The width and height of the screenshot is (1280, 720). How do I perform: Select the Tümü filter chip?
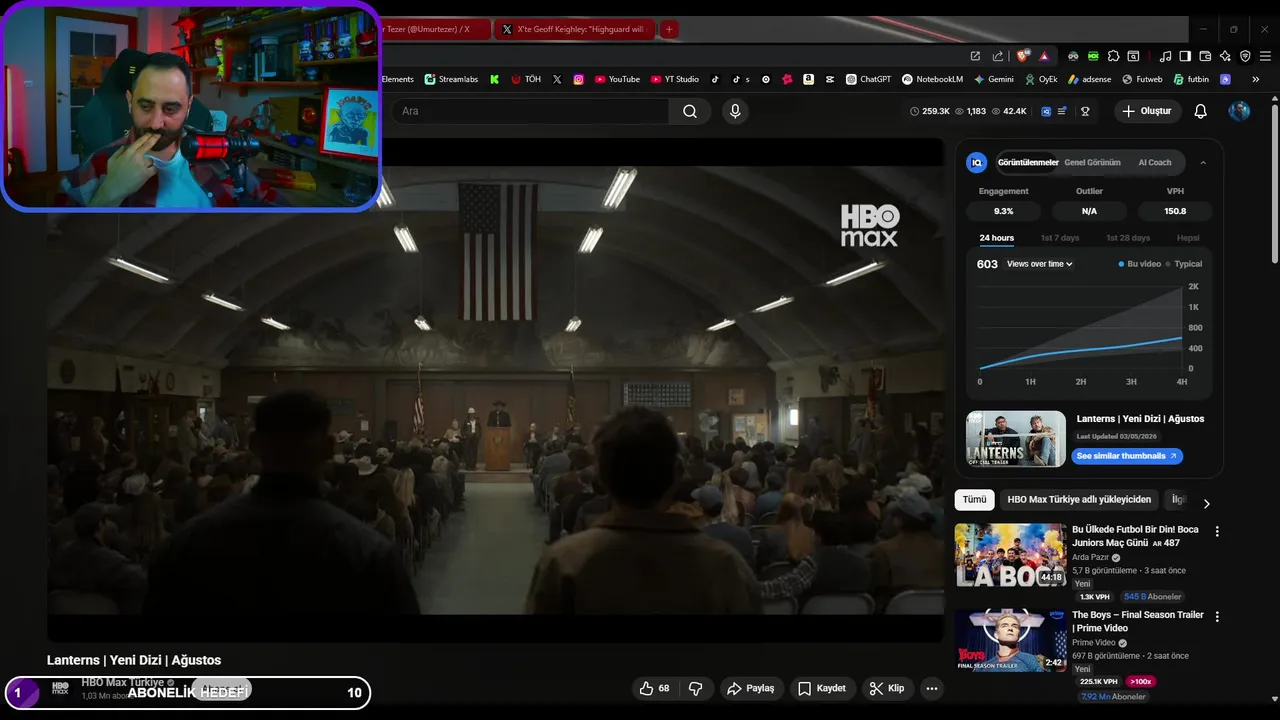tap(974, 499)
